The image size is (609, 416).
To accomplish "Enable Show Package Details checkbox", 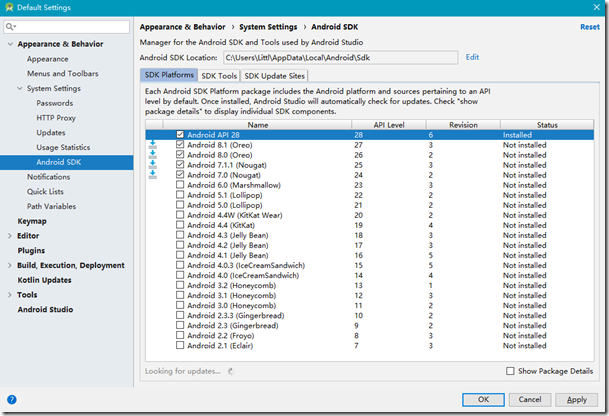I will pos(510,371).
